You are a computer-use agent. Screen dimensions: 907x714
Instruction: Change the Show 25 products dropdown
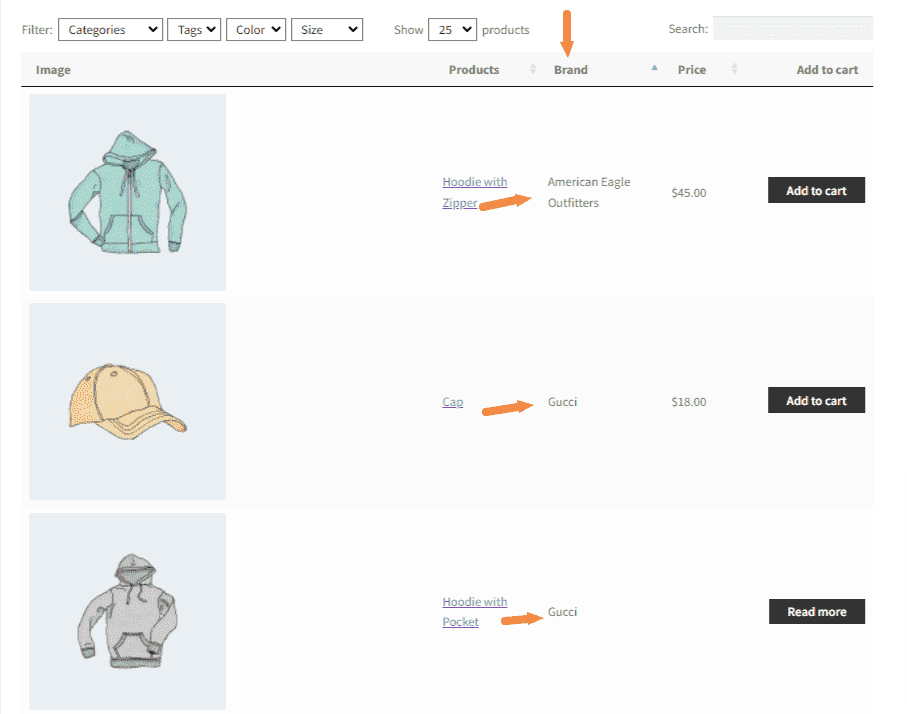452,30
